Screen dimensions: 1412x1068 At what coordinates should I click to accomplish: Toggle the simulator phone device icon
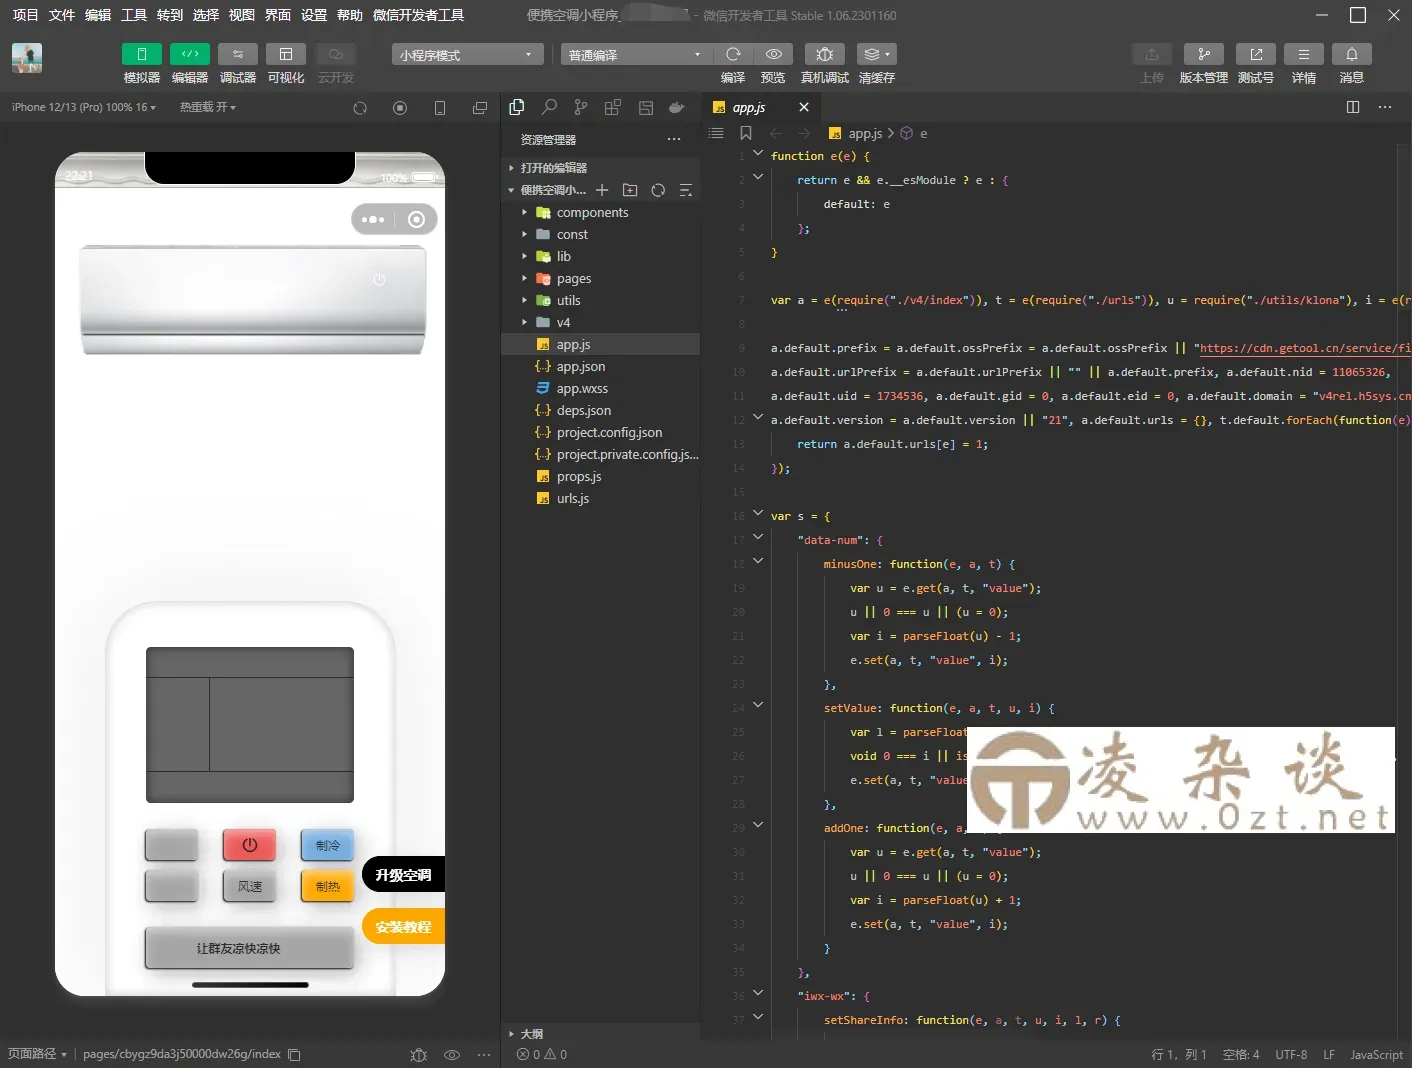point(440,108)
